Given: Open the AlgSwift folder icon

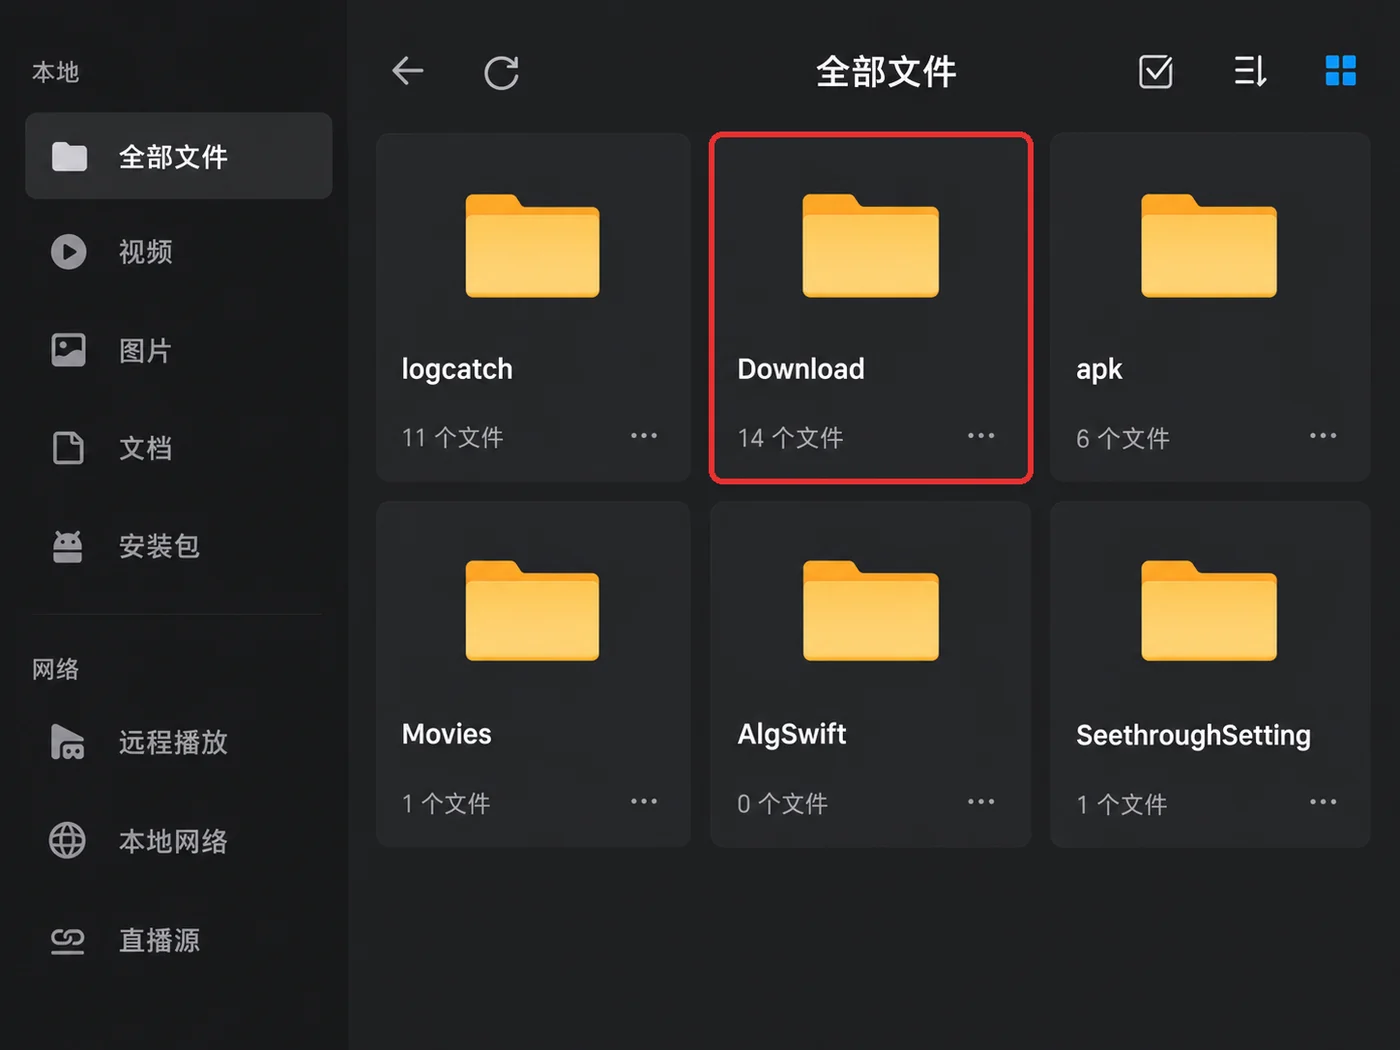Looking at the screenshot, I should coord(870,611).
